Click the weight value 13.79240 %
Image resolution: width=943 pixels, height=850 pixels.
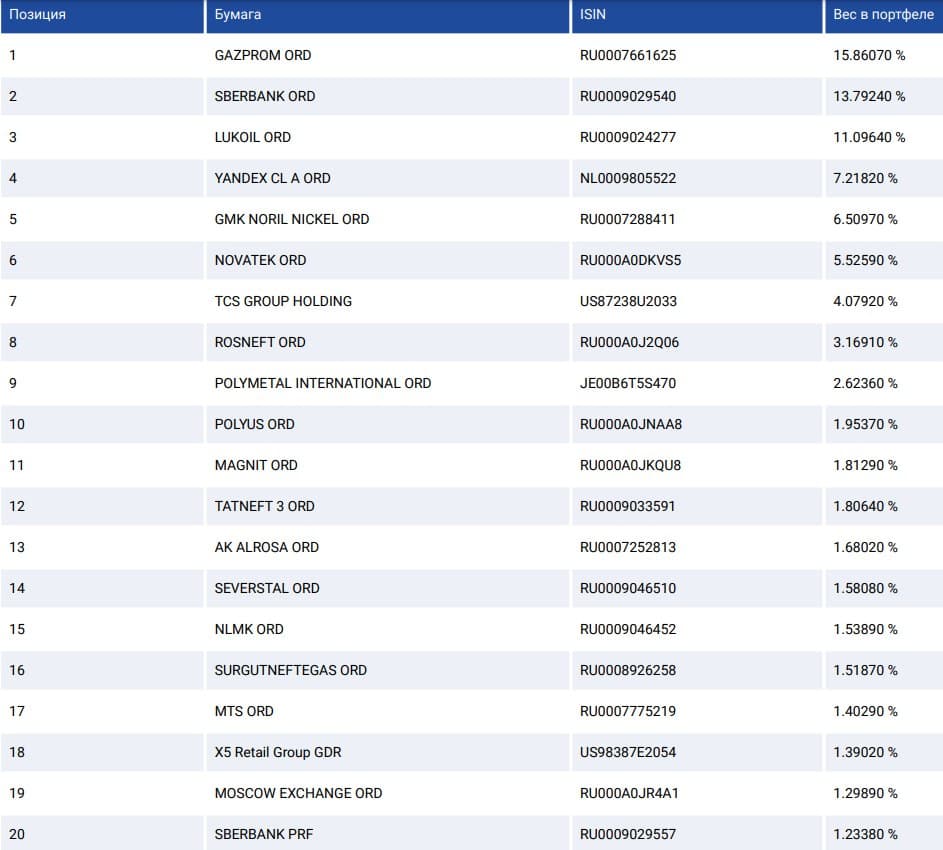pyautogui.click(x=869, y=96)
